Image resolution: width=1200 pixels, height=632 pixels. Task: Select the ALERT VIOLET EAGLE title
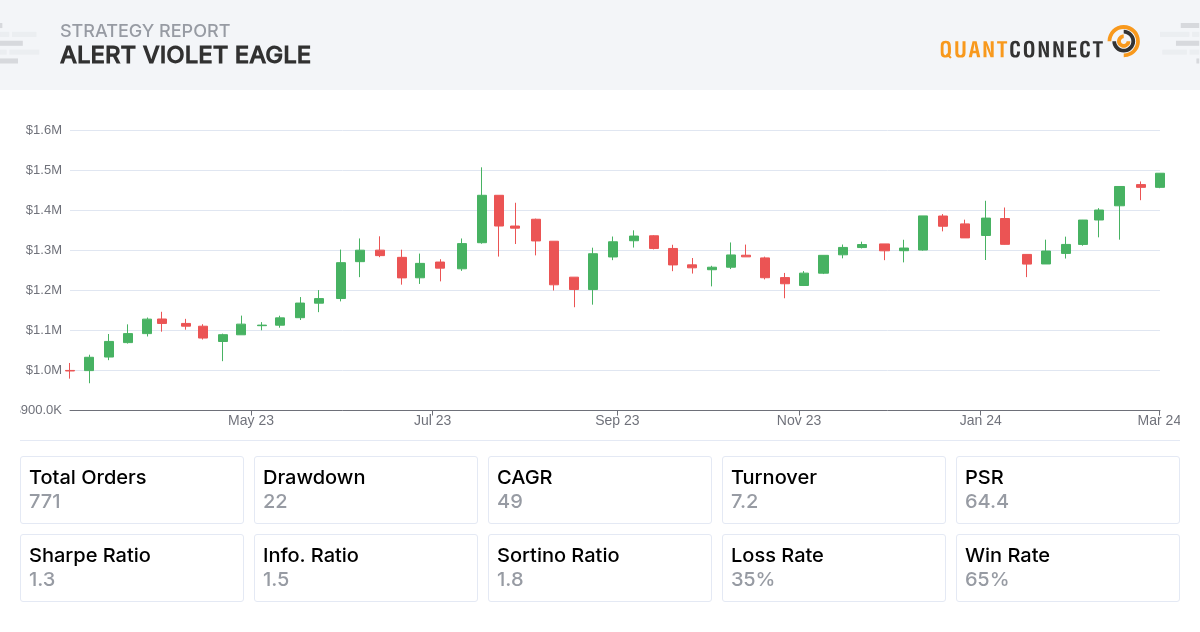[185, 55]
